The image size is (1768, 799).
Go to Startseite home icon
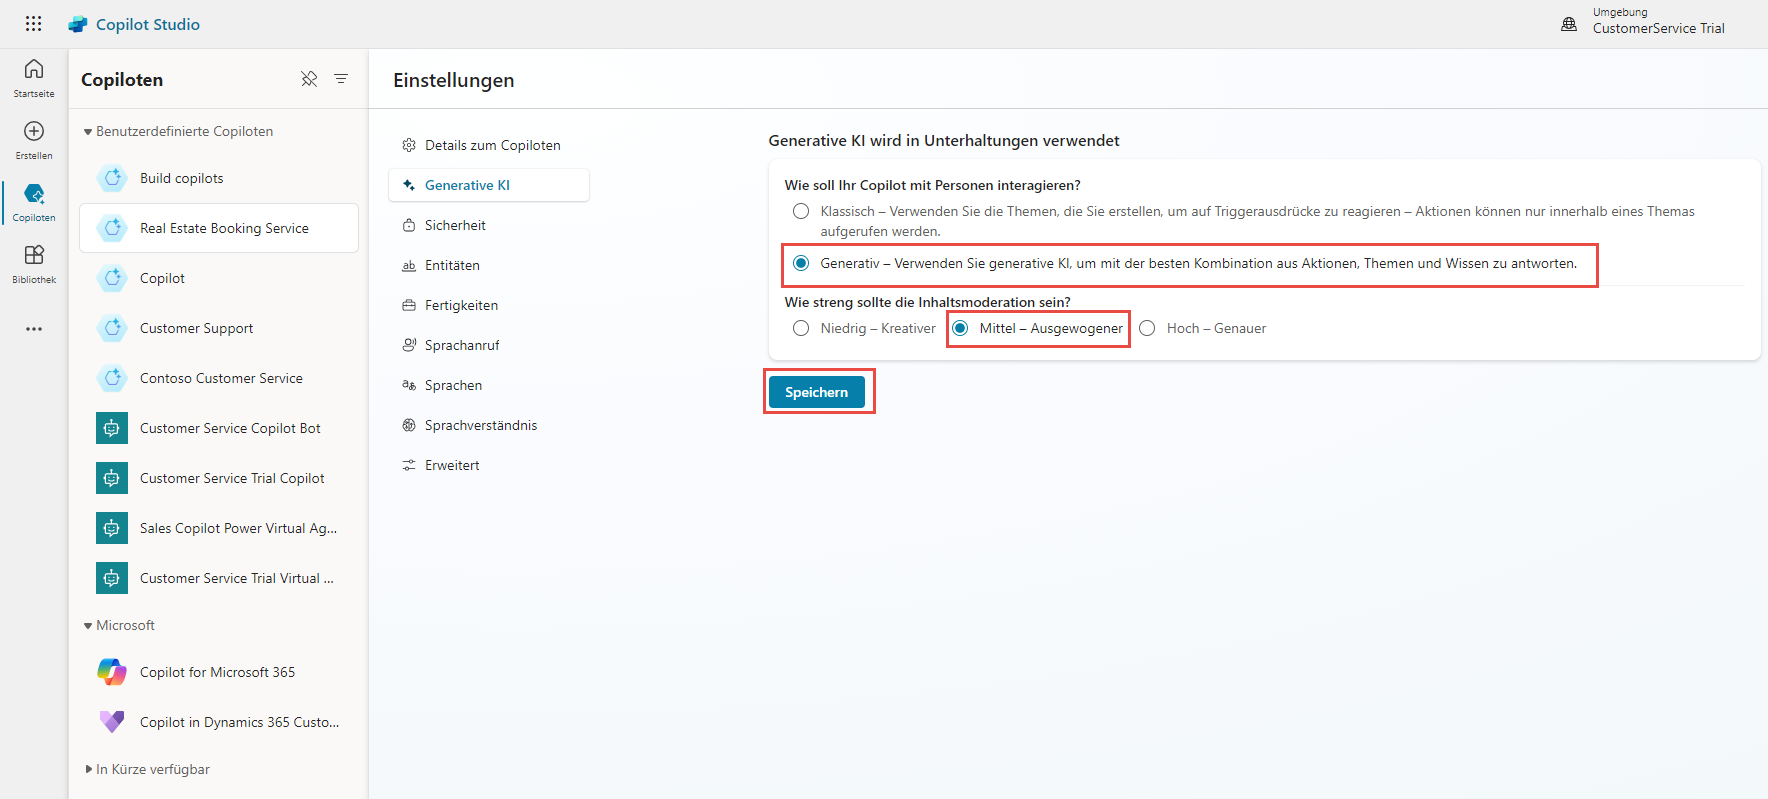34,69
